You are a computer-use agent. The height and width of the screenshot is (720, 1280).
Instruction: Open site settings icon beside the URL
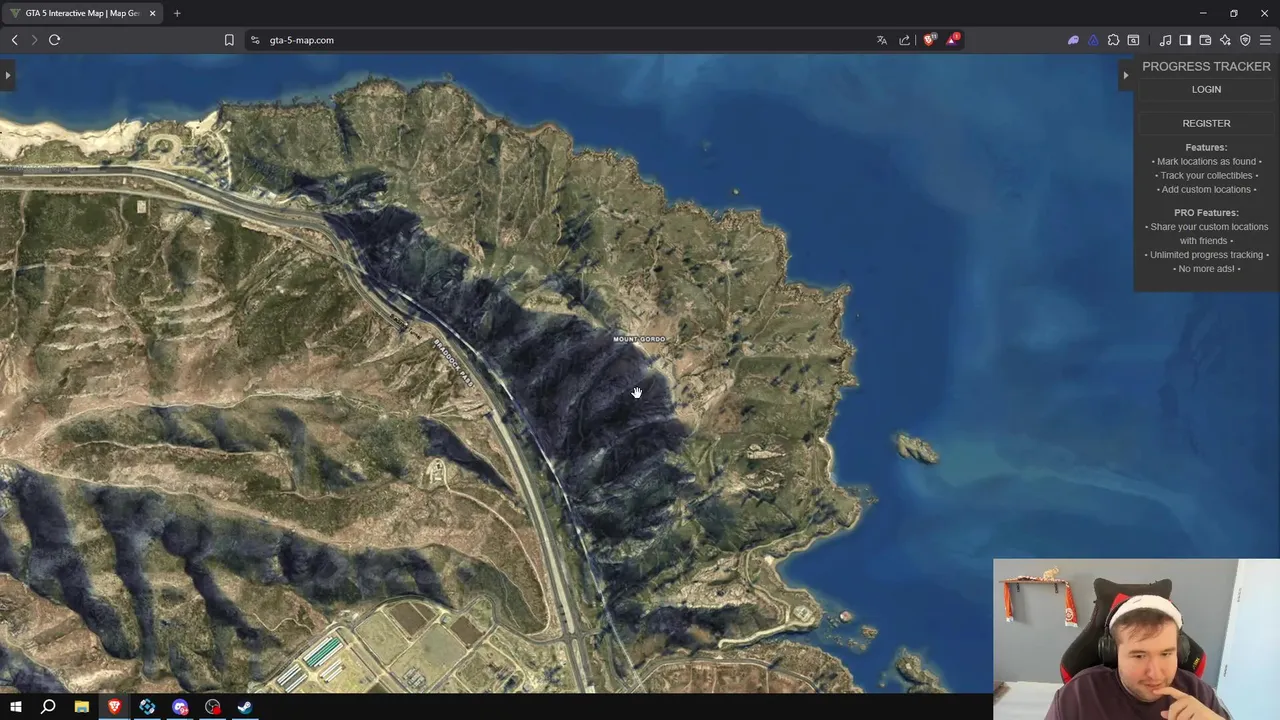click(x=255, y=40)
